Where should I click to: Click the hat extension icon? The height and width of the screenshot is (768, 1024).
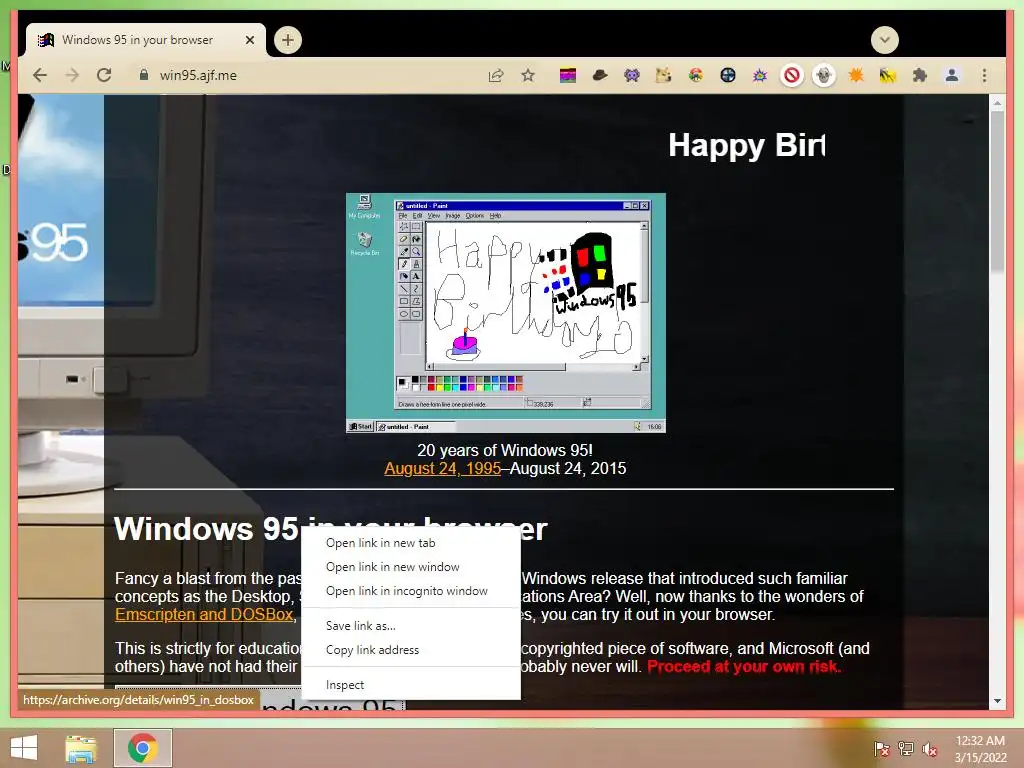[x=600, y=76]
